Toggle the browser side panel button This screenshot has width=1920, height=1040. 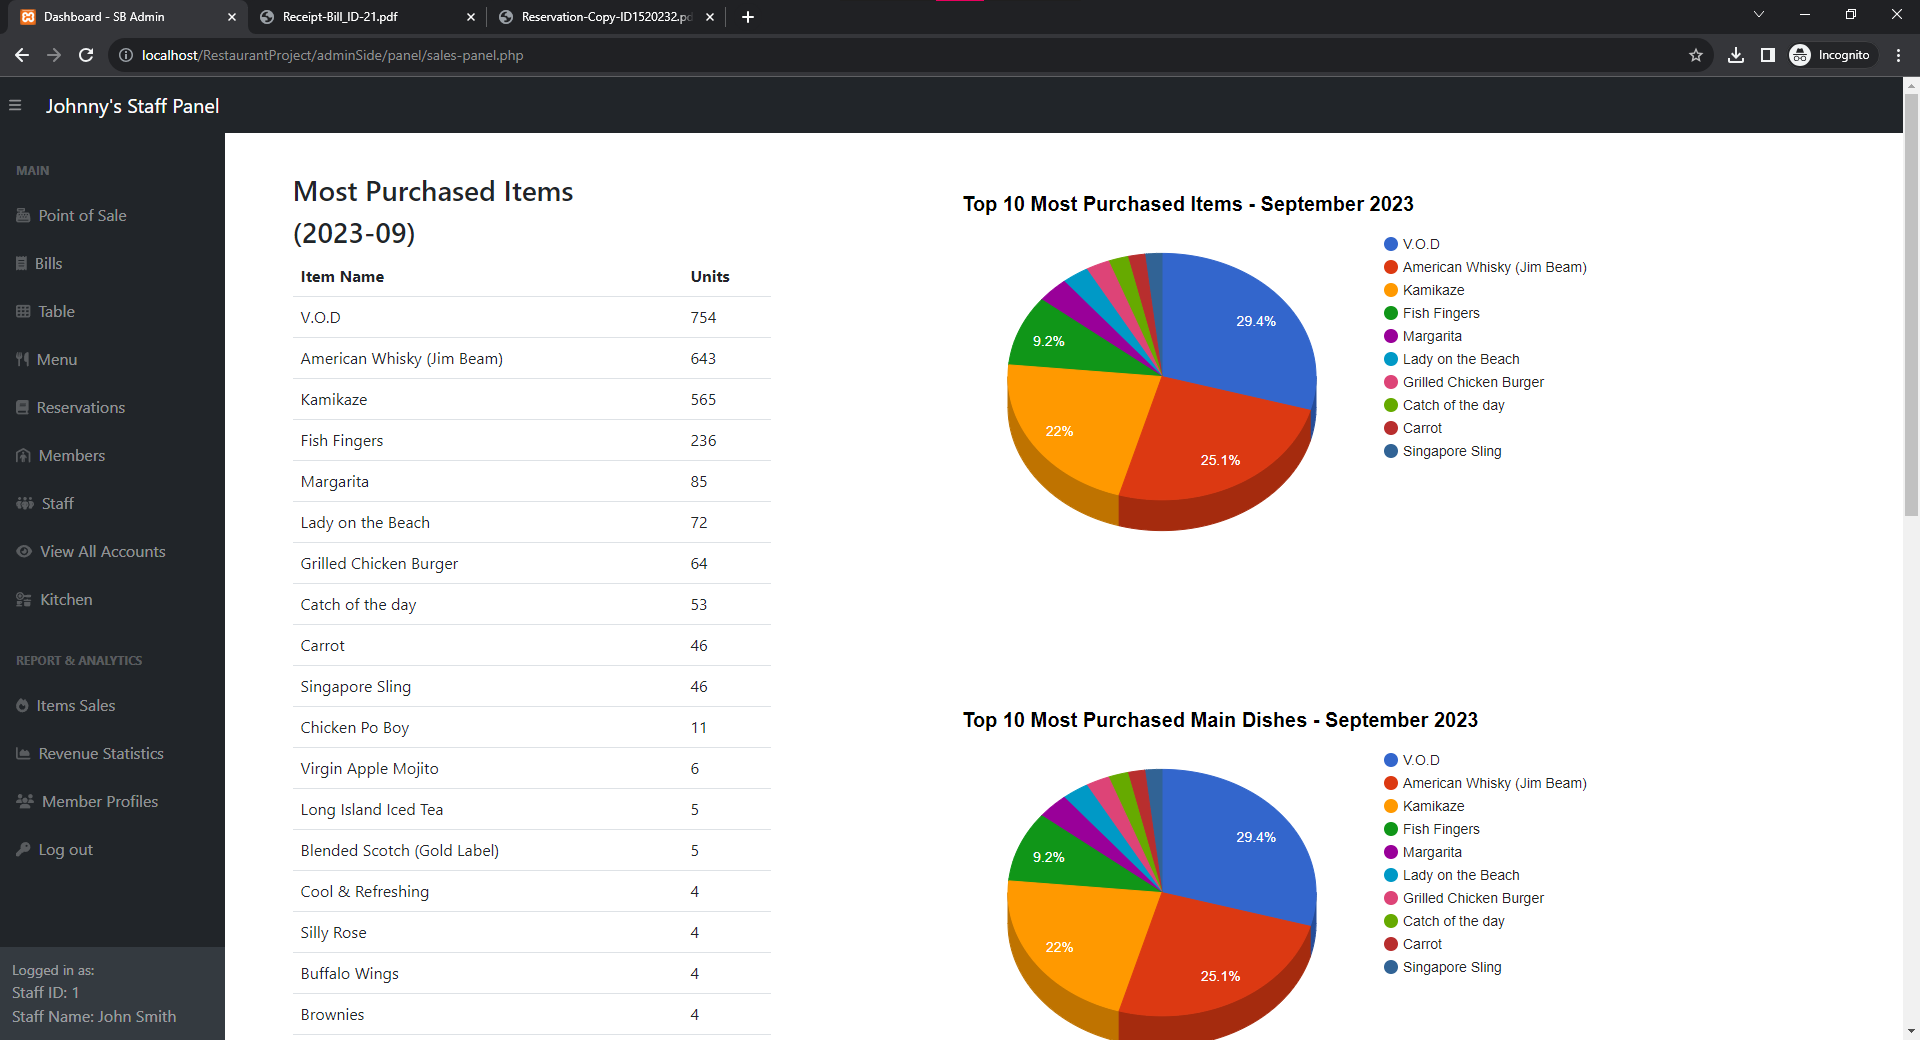point(1767,55)
